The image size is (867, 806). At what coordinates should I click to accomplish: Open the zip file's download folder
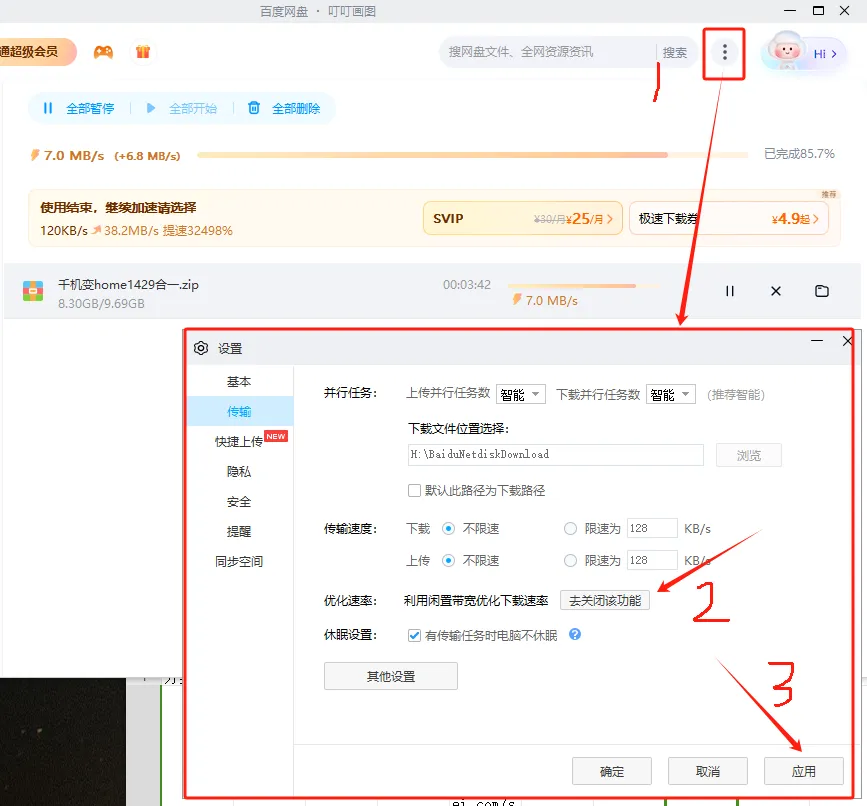point(822,291)
